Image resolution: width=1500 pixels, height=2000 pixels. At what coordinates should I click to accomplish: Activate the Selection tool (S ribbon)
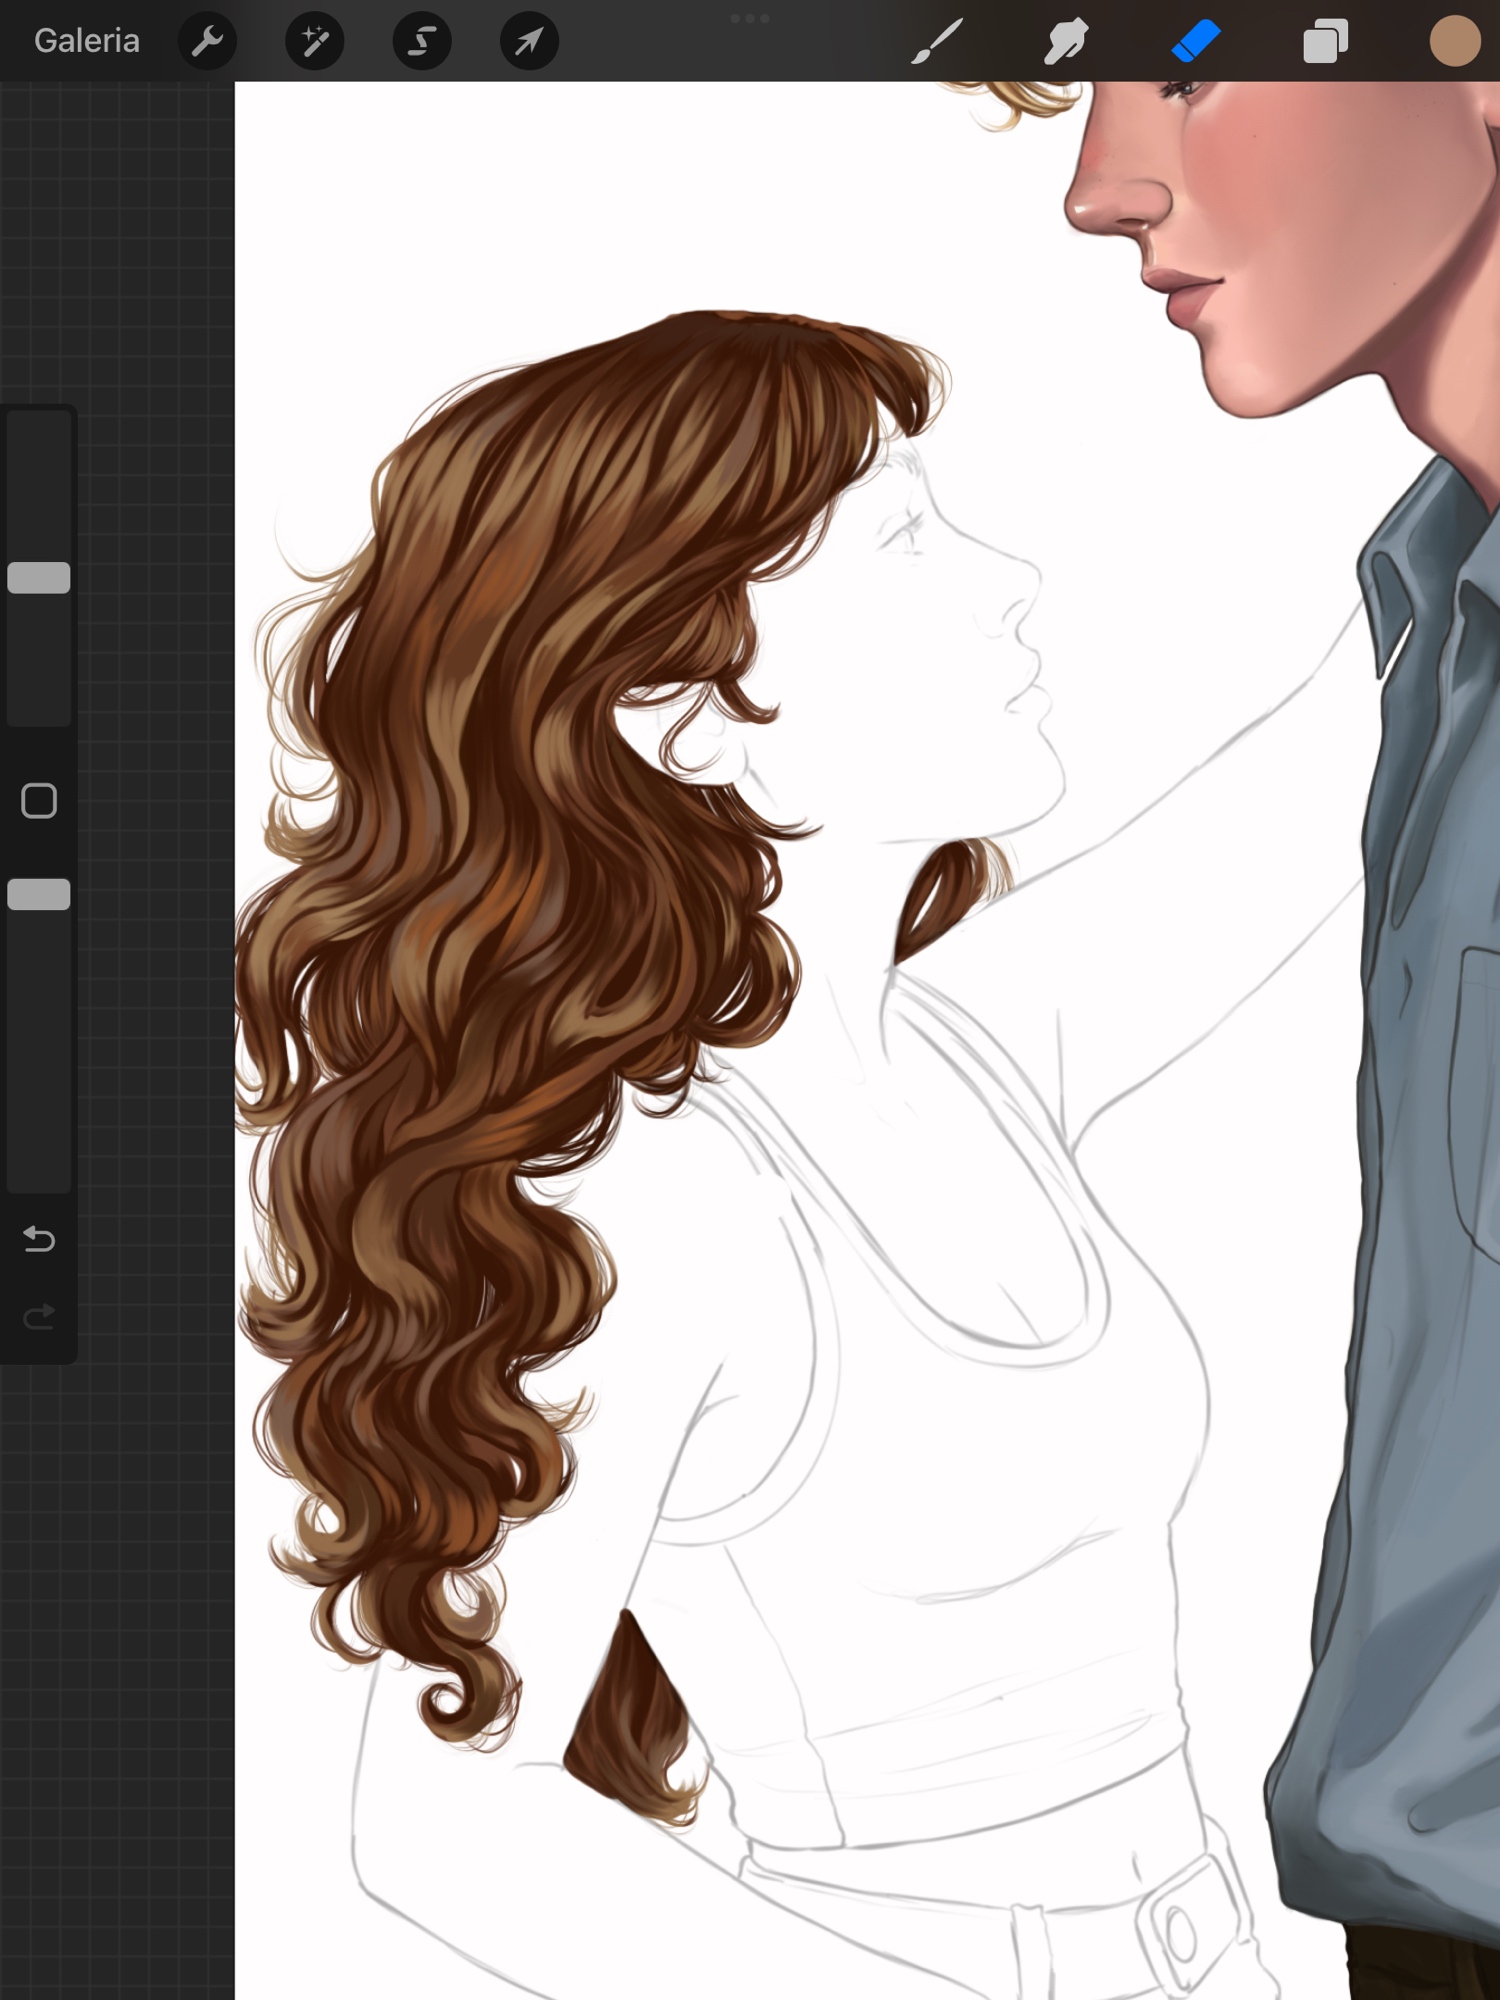point(422,41)
